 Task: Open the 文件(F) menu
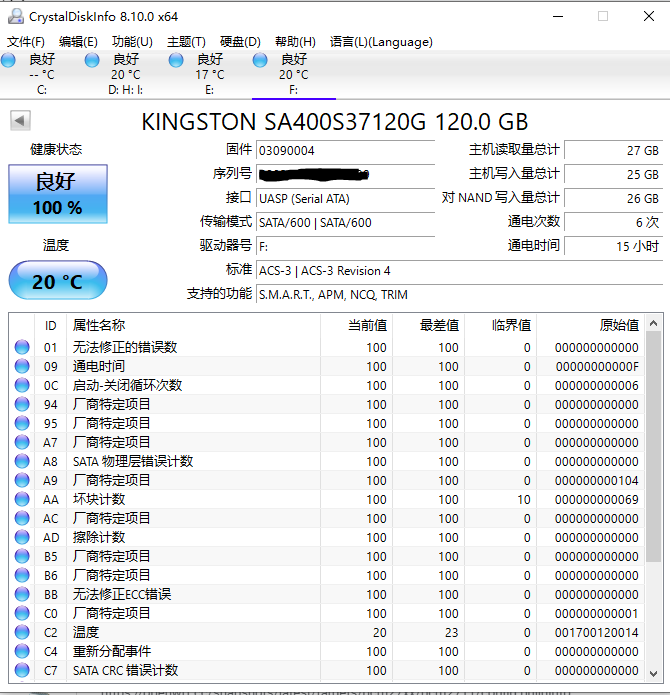pos(26,42)
